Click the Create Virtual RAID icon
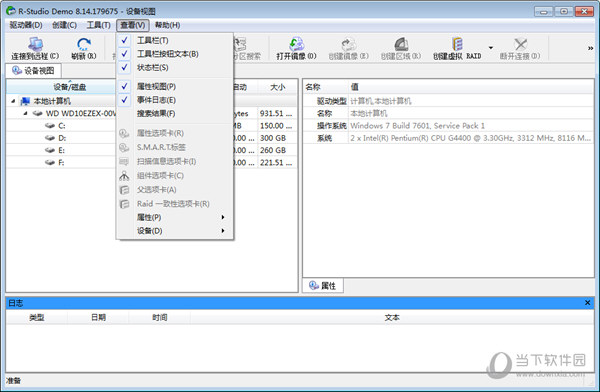 coord(457,44)
